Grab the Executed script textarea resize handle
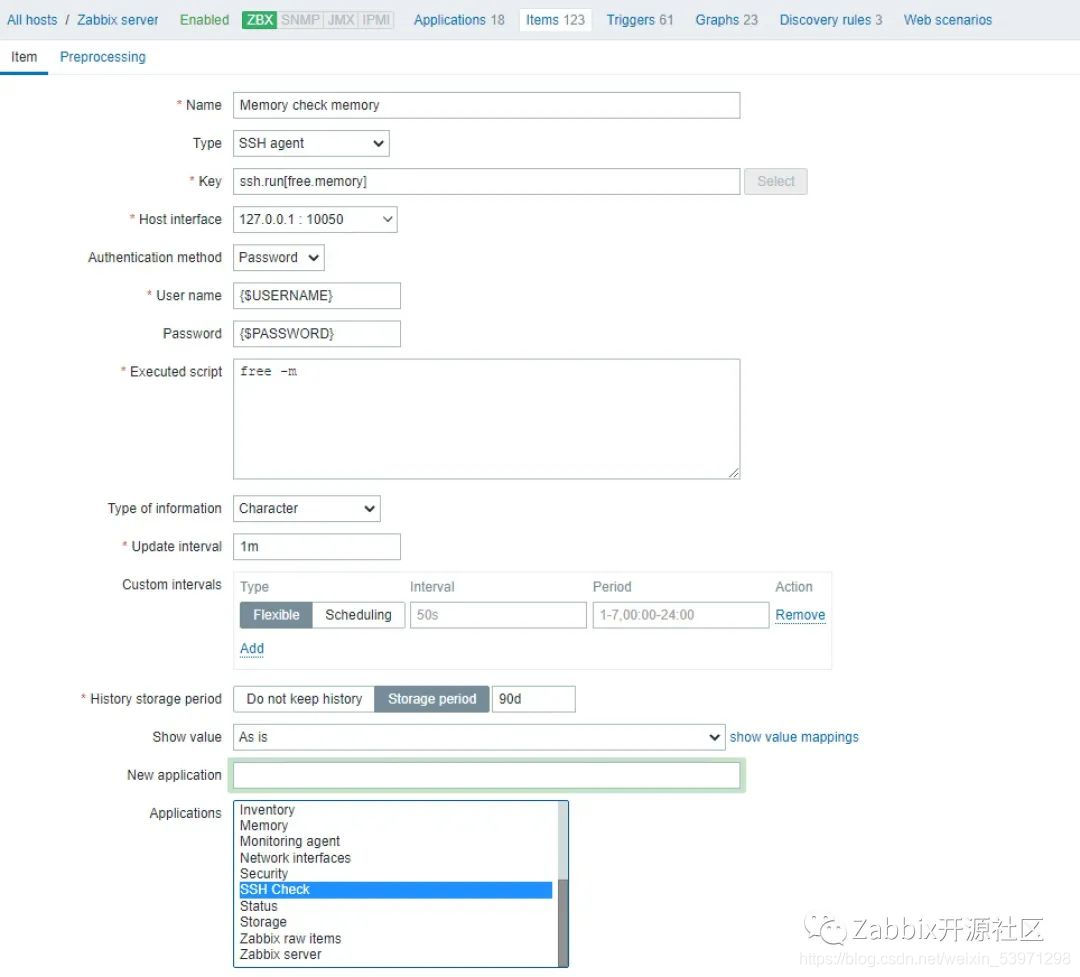Viewport: 1080px width, 977px height. pyautogui.click(x=734, y=473)
